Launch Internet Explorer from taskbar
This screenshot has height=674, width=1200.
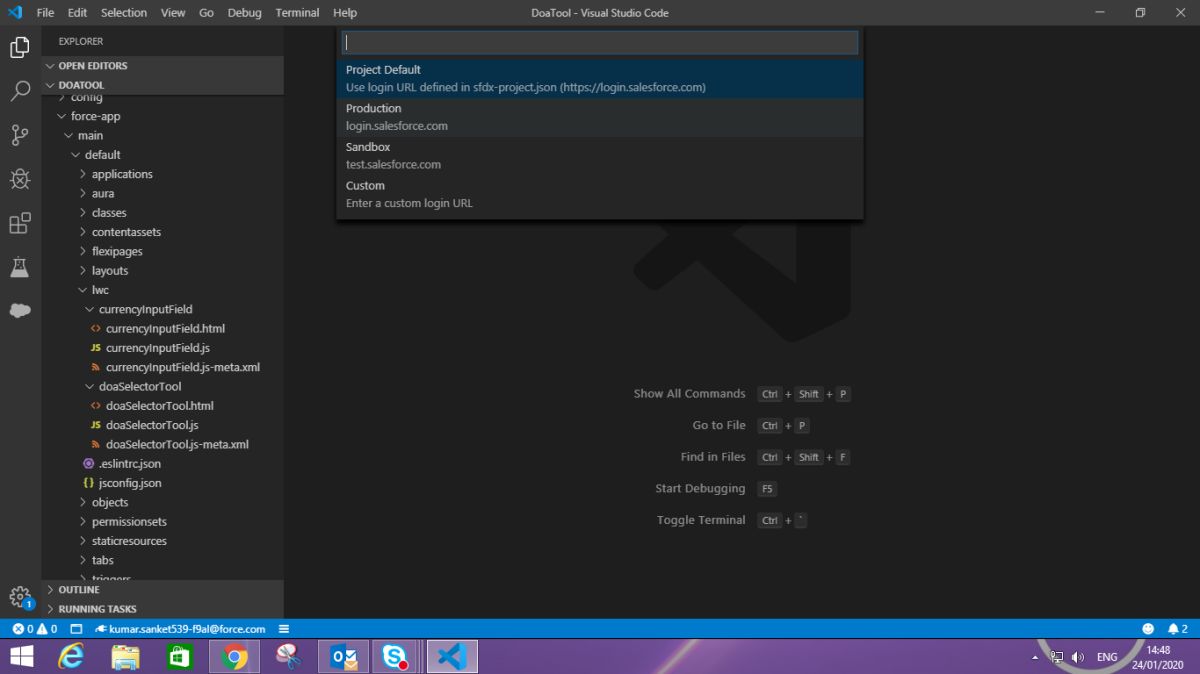click(71, 657)
